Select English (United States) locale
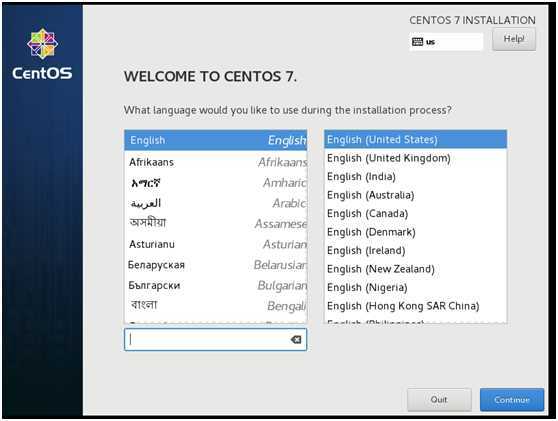 (x=415, y=140)
